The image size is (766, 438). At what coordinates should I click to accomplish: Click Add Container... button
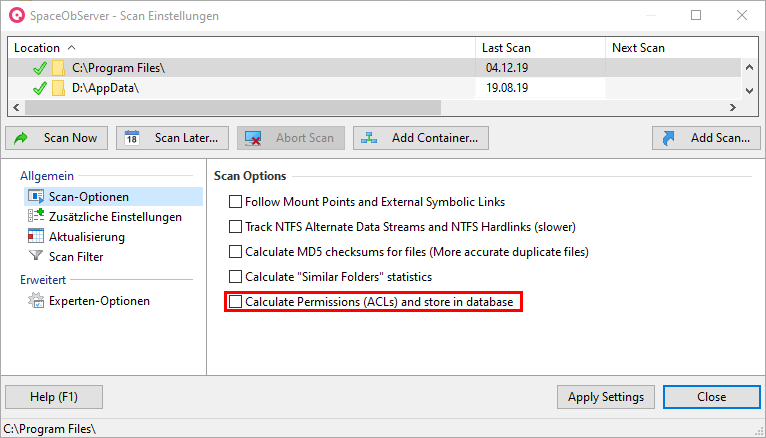tap(421, 138)
